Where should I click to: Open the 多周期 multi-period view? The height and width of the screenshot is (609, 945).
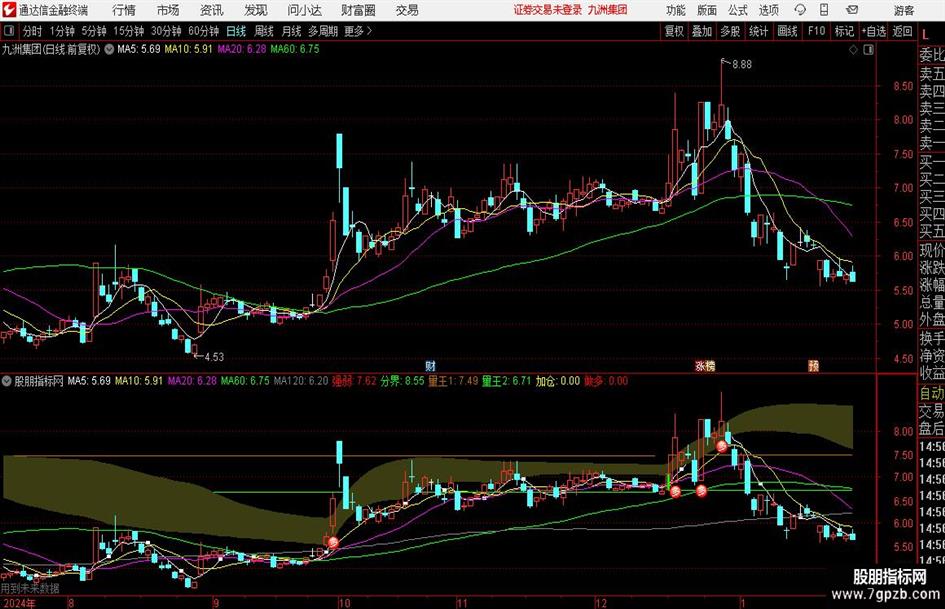323,31
